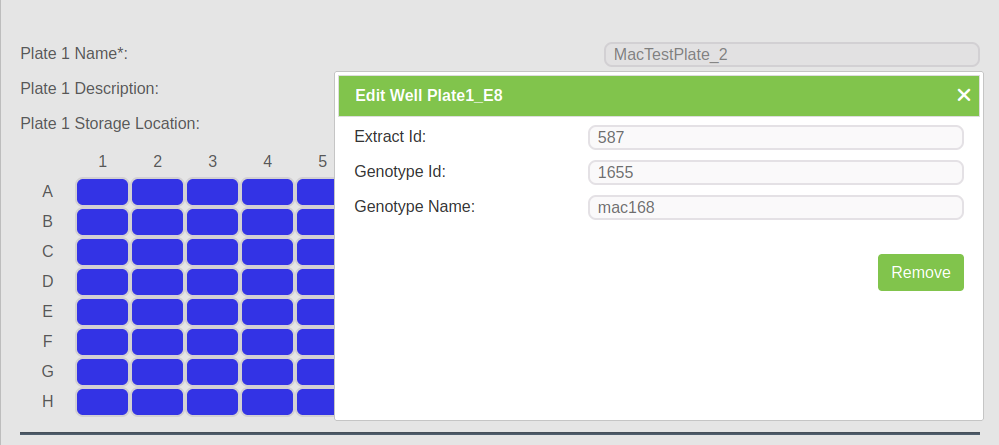The height and width of the screenshot is (445, 999).
Task: Select well E2 on the plate
Action: coord(157,312)
